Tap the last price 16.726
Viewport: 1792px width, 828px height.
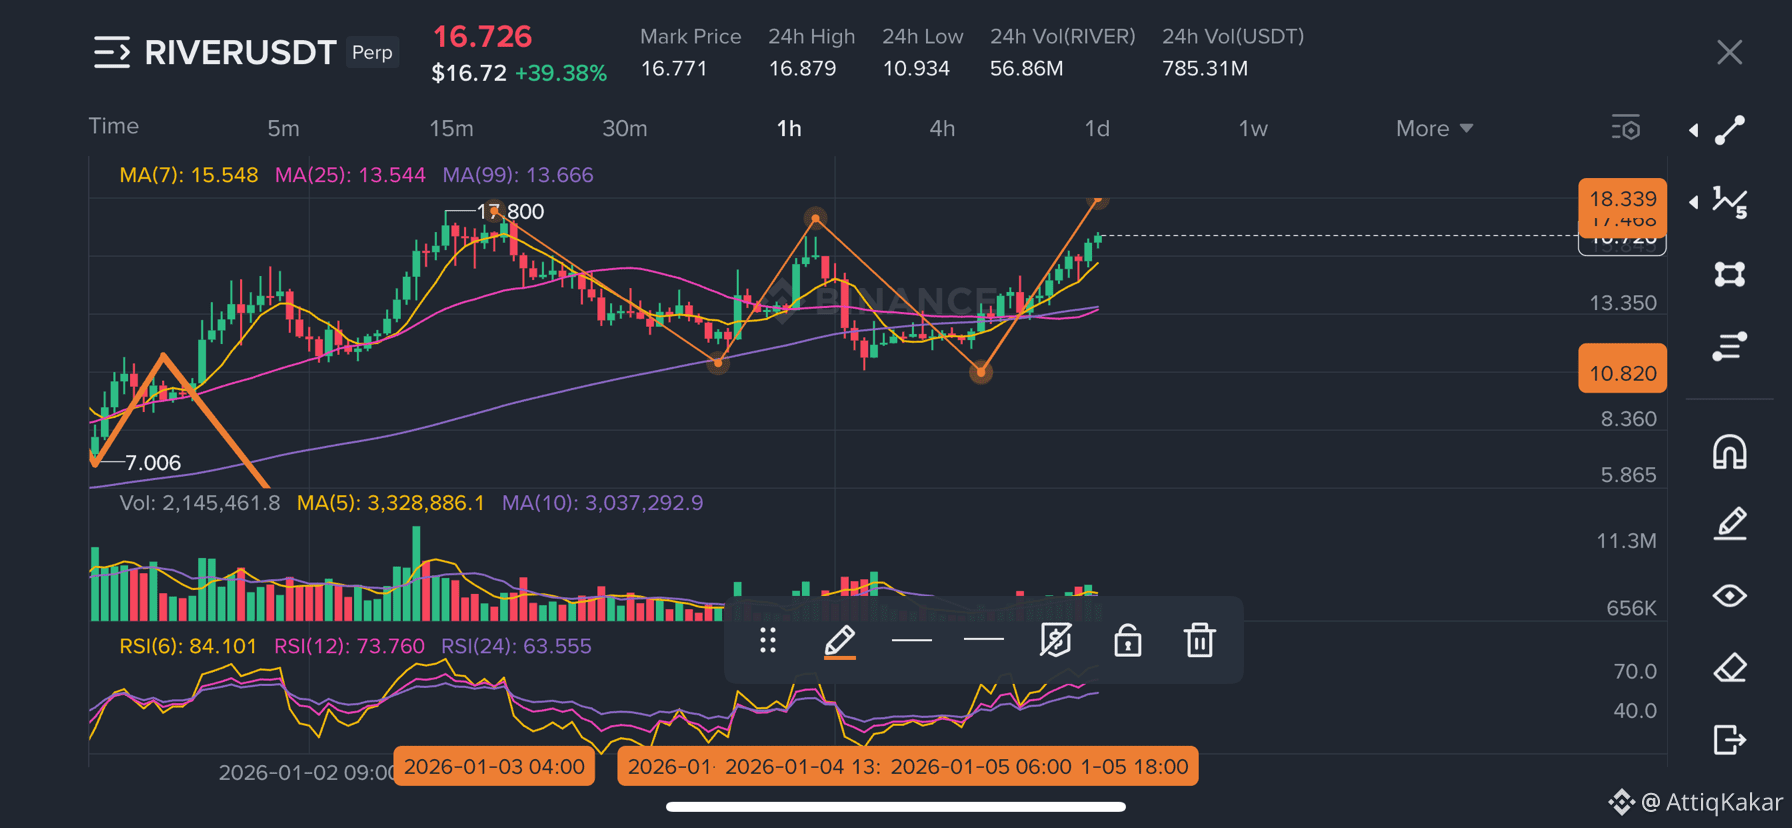pyautogui.click(x=482, y=37)
